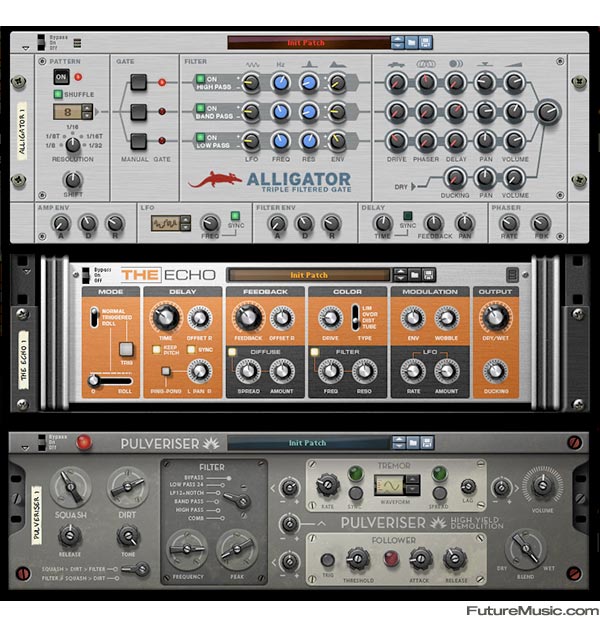Toggle Alligator Pattern ON button
This screenshot has height=636, width=600.
(x=61, y=77)
